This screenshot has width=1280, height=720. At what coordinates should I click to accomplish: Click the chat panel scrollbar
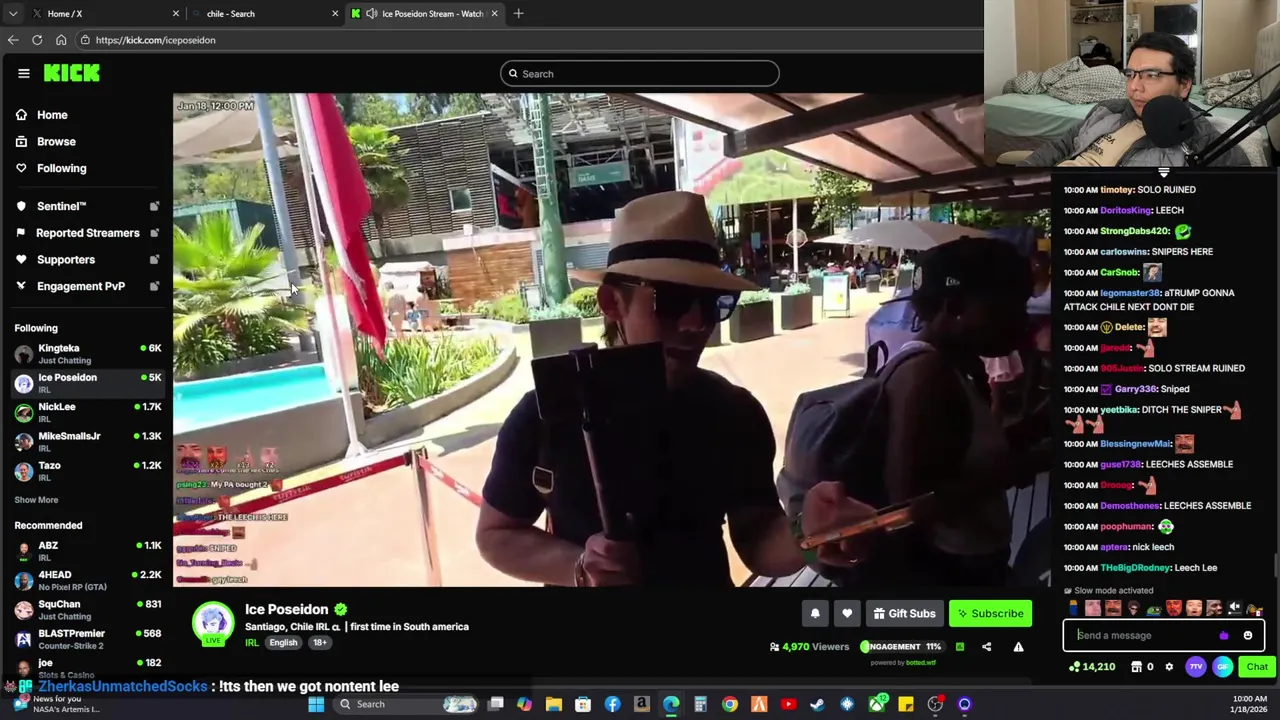point(1275,565)
